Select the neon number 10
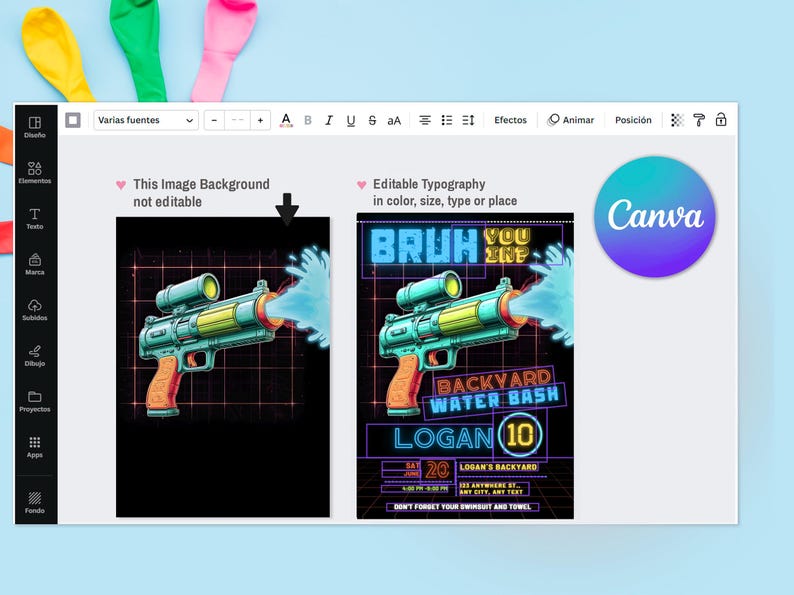Screen dimensions: 794x595 [x=520, y=434]
